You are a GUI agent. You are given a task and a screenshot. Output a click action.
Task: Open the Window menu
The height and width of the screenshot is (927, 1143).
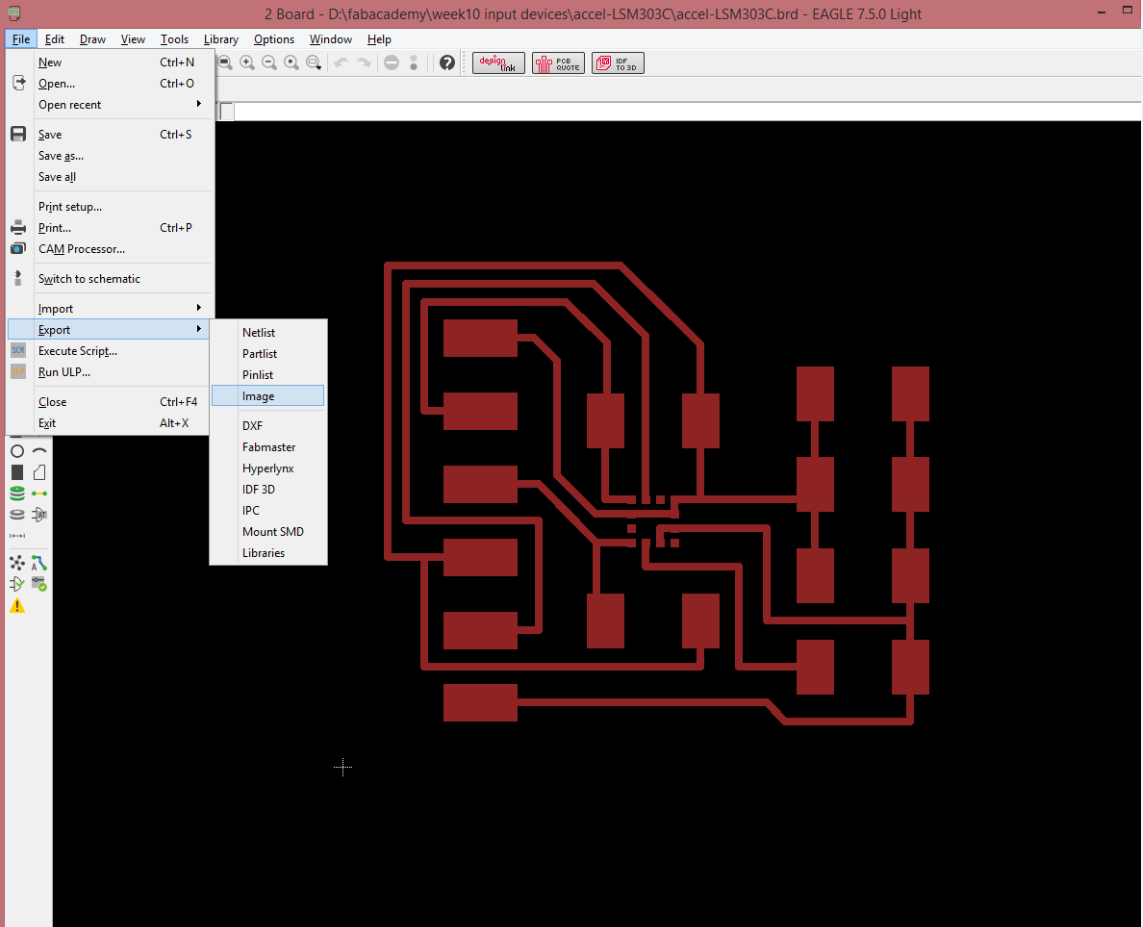pyautogui.click(x=330, y=39)
